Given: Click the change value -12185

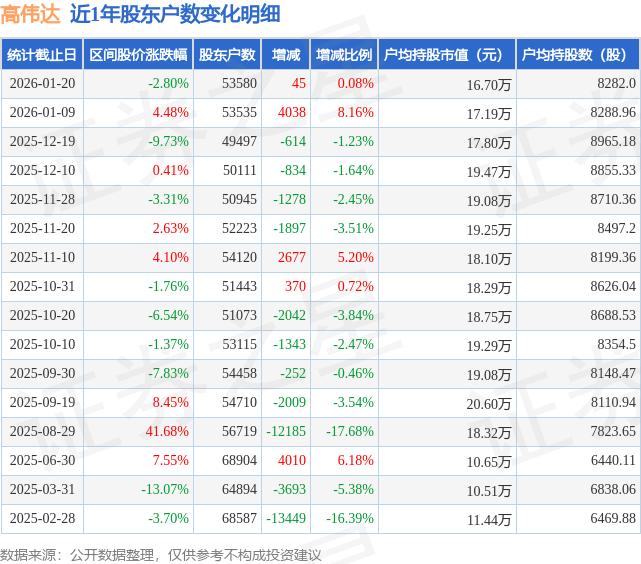Looking at the screenshot, I should pyautogui.click(x=286, y=432).
